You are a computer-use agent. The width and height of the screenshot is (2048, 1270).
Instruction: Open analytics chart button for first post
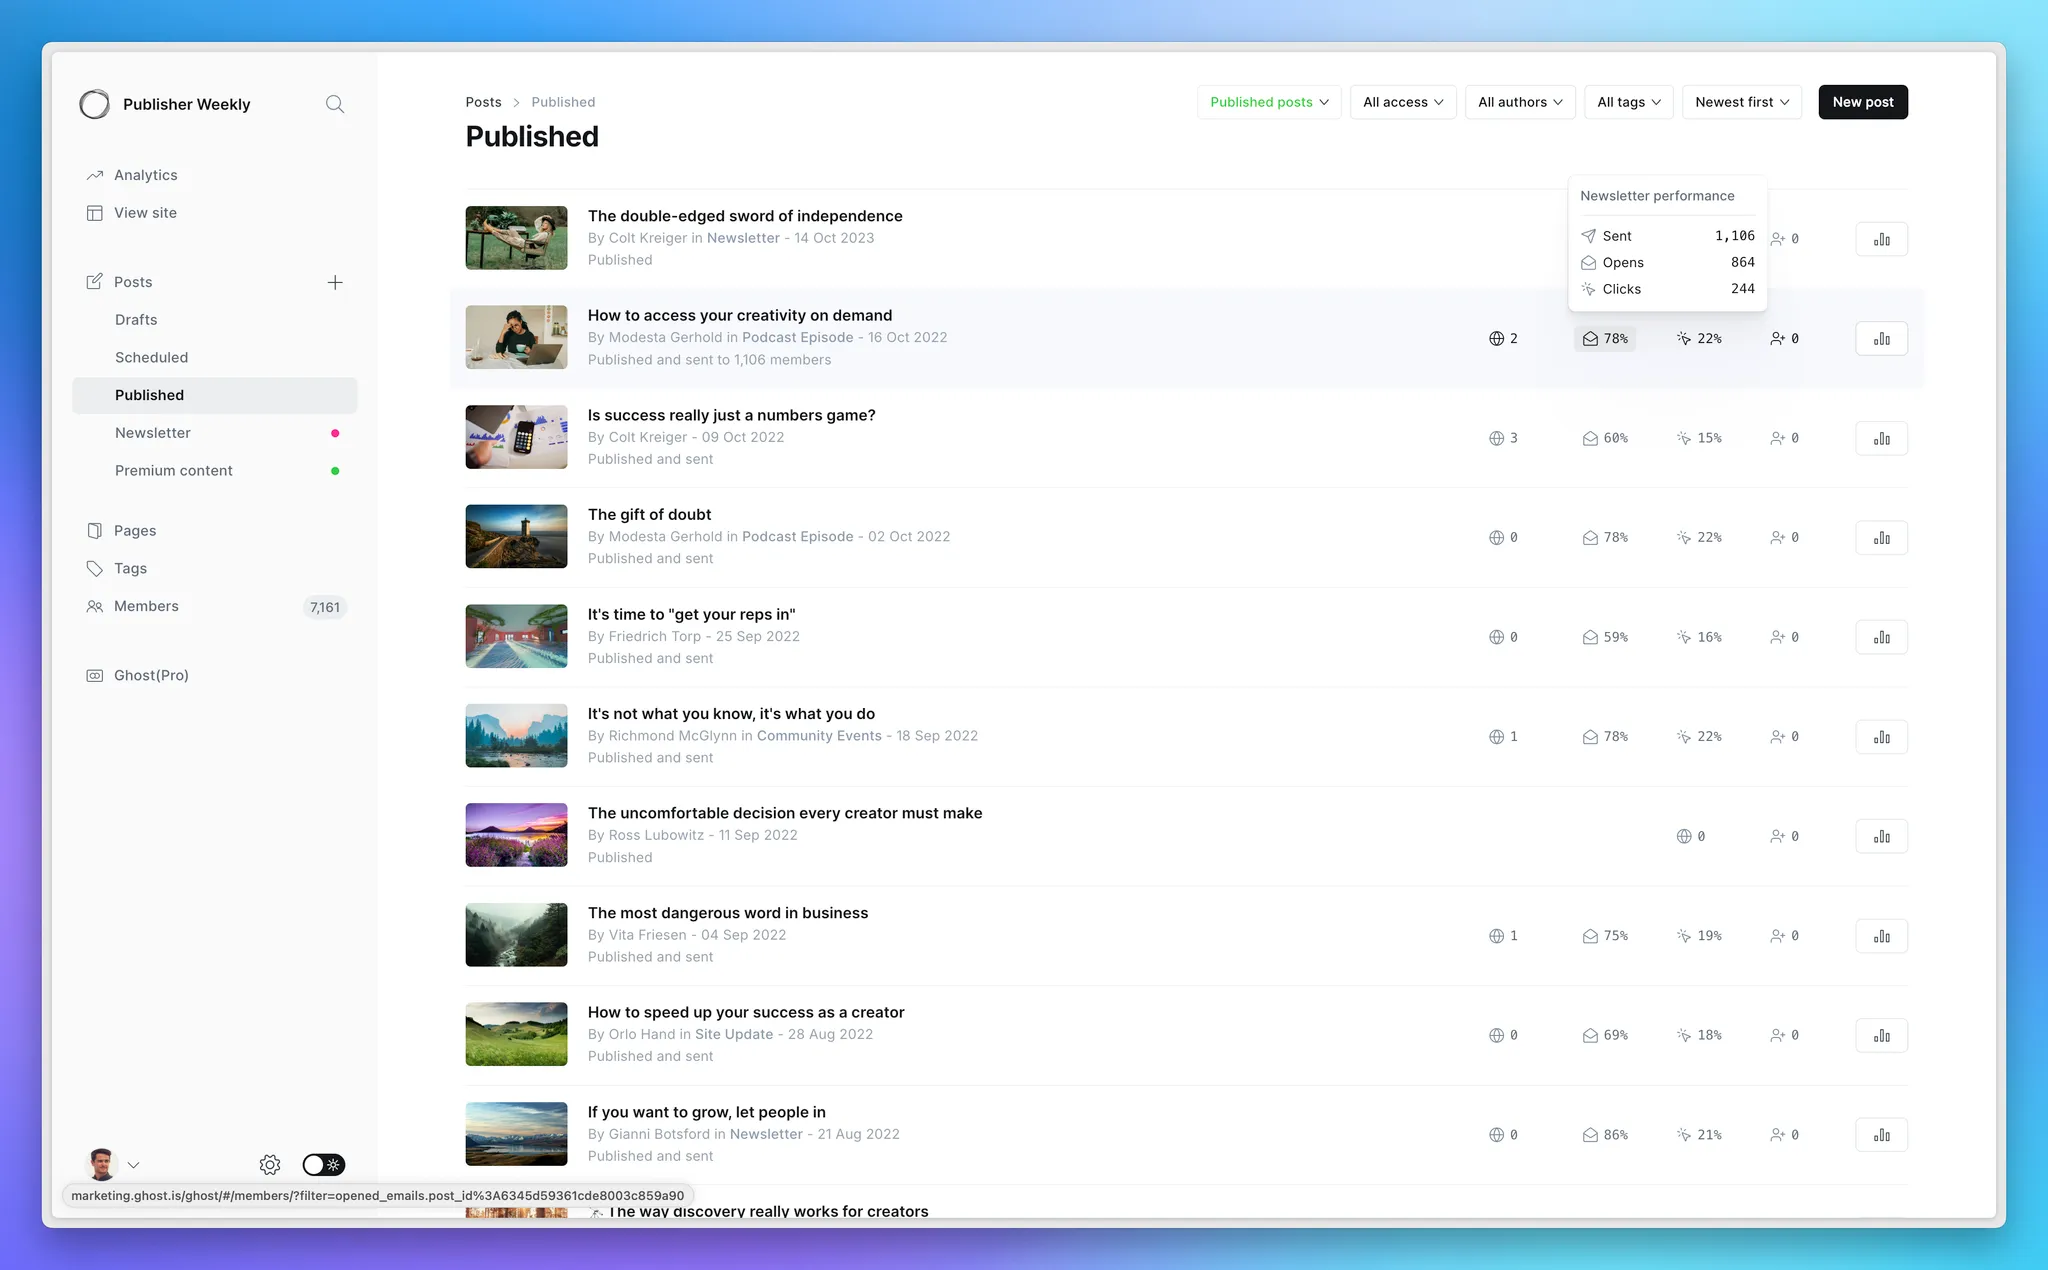point(1881,239)
